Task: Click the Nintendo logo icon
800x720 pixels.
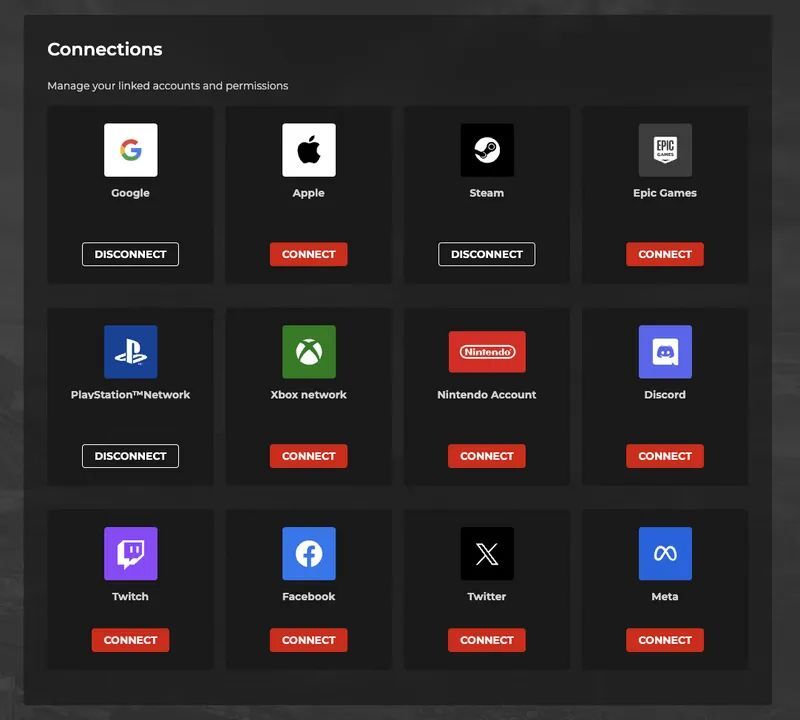Action: [x=487, y=352]
